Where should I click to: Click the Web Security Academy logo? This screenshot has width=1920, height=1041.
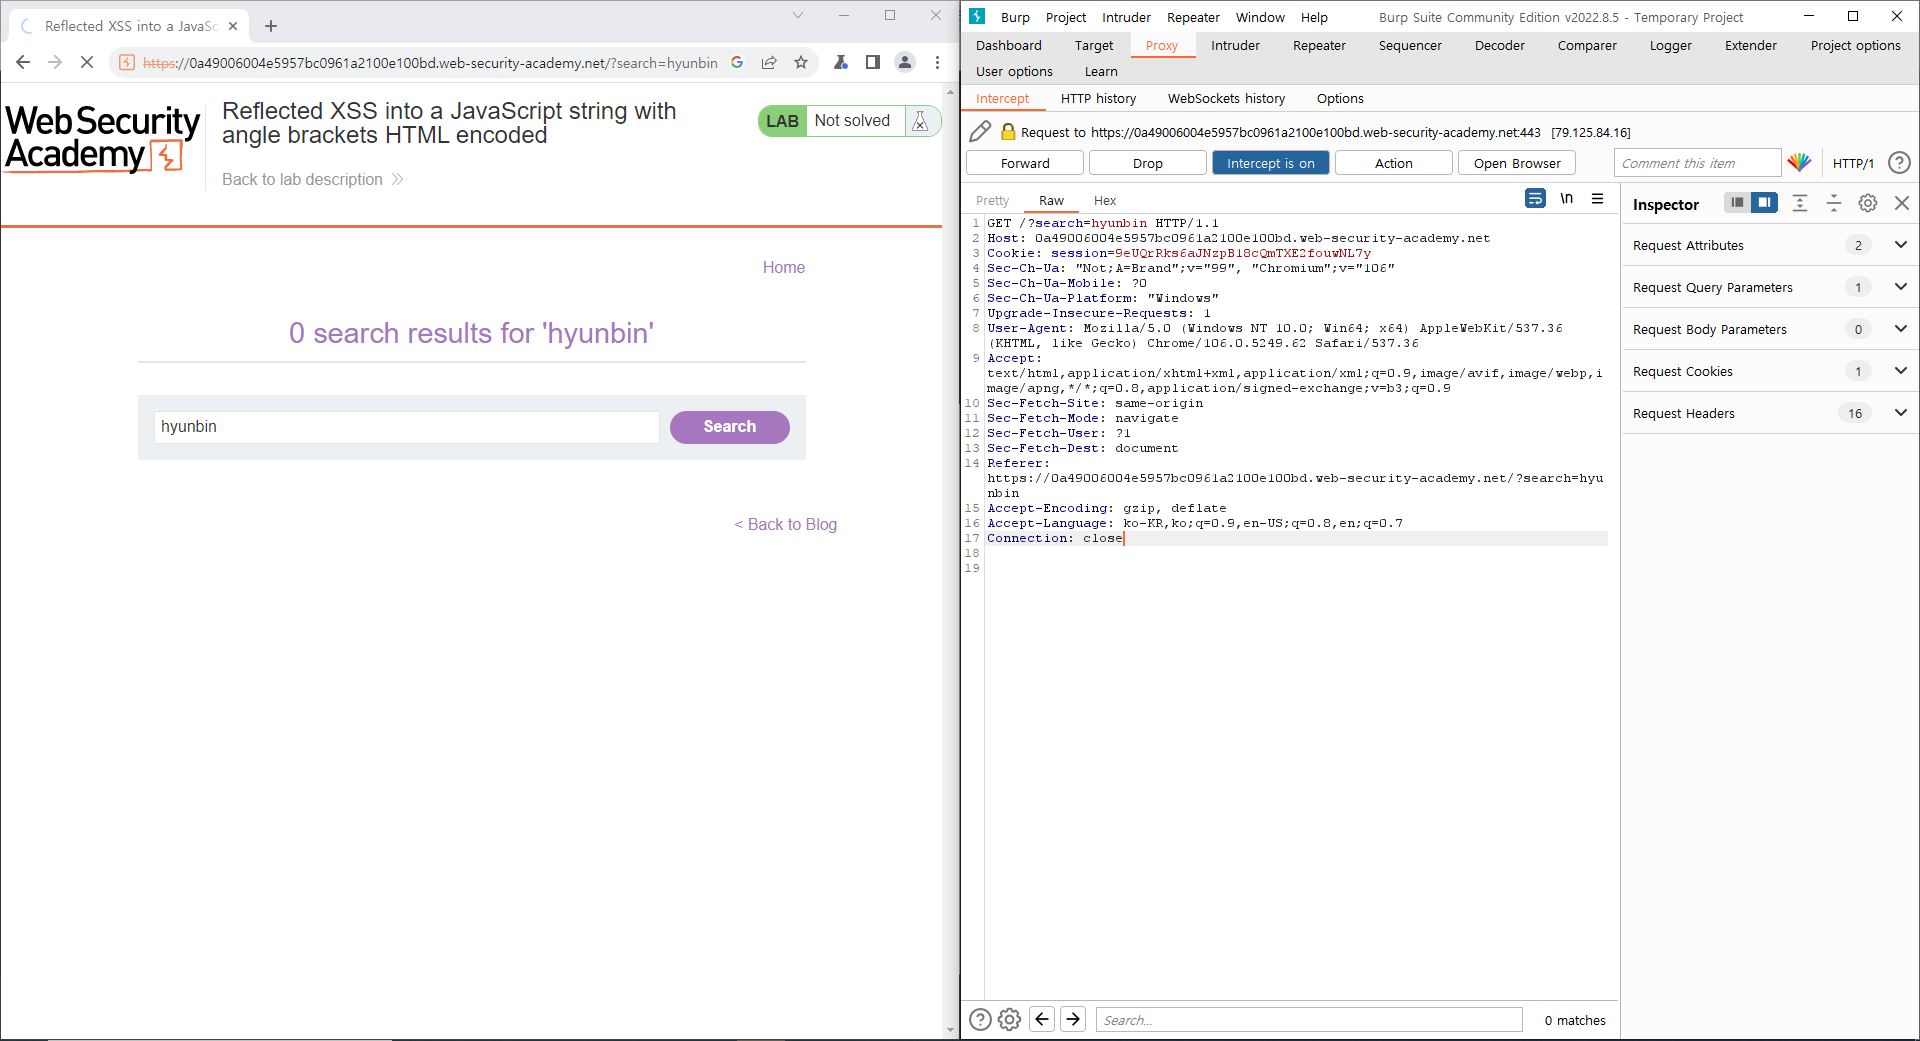coord(103,139)
